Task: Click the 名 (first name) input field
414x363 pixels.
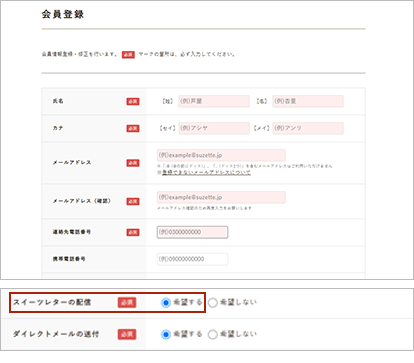Action: (x=308, y=101)
